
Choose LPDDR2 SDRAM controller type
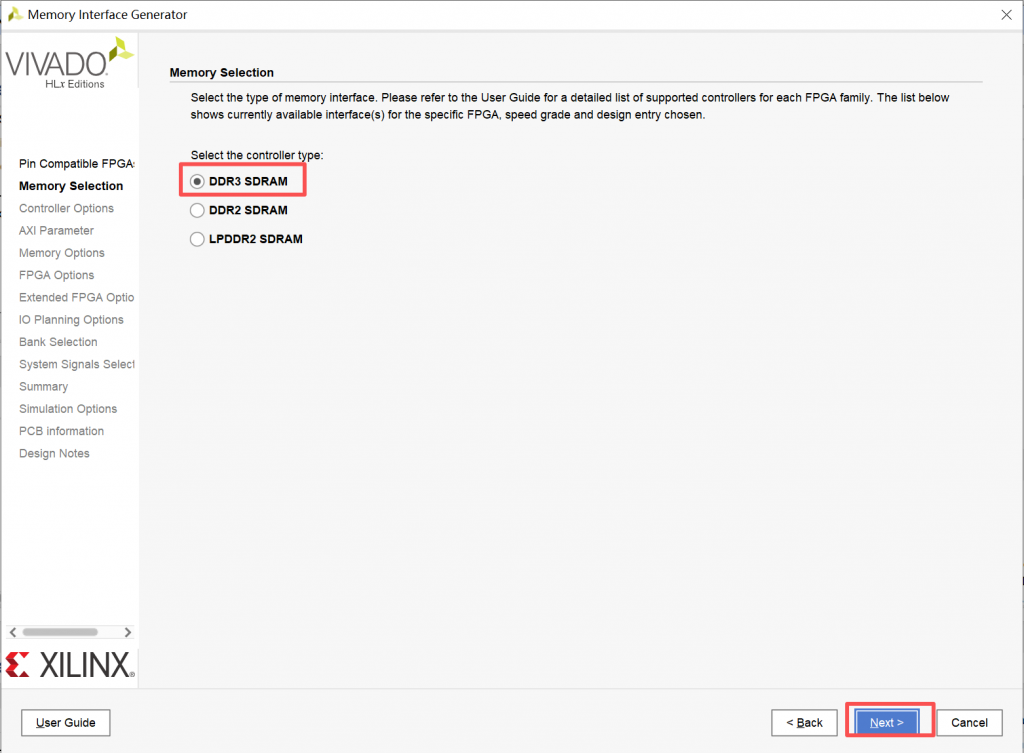[x=197, y=240]
